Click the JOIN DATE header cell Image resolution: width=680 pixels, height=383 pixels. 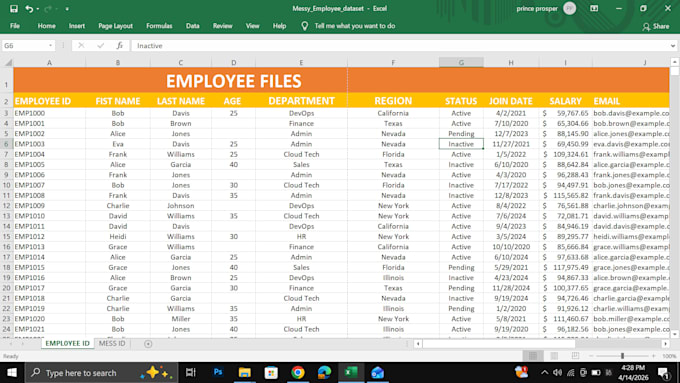tap(511, 101)
